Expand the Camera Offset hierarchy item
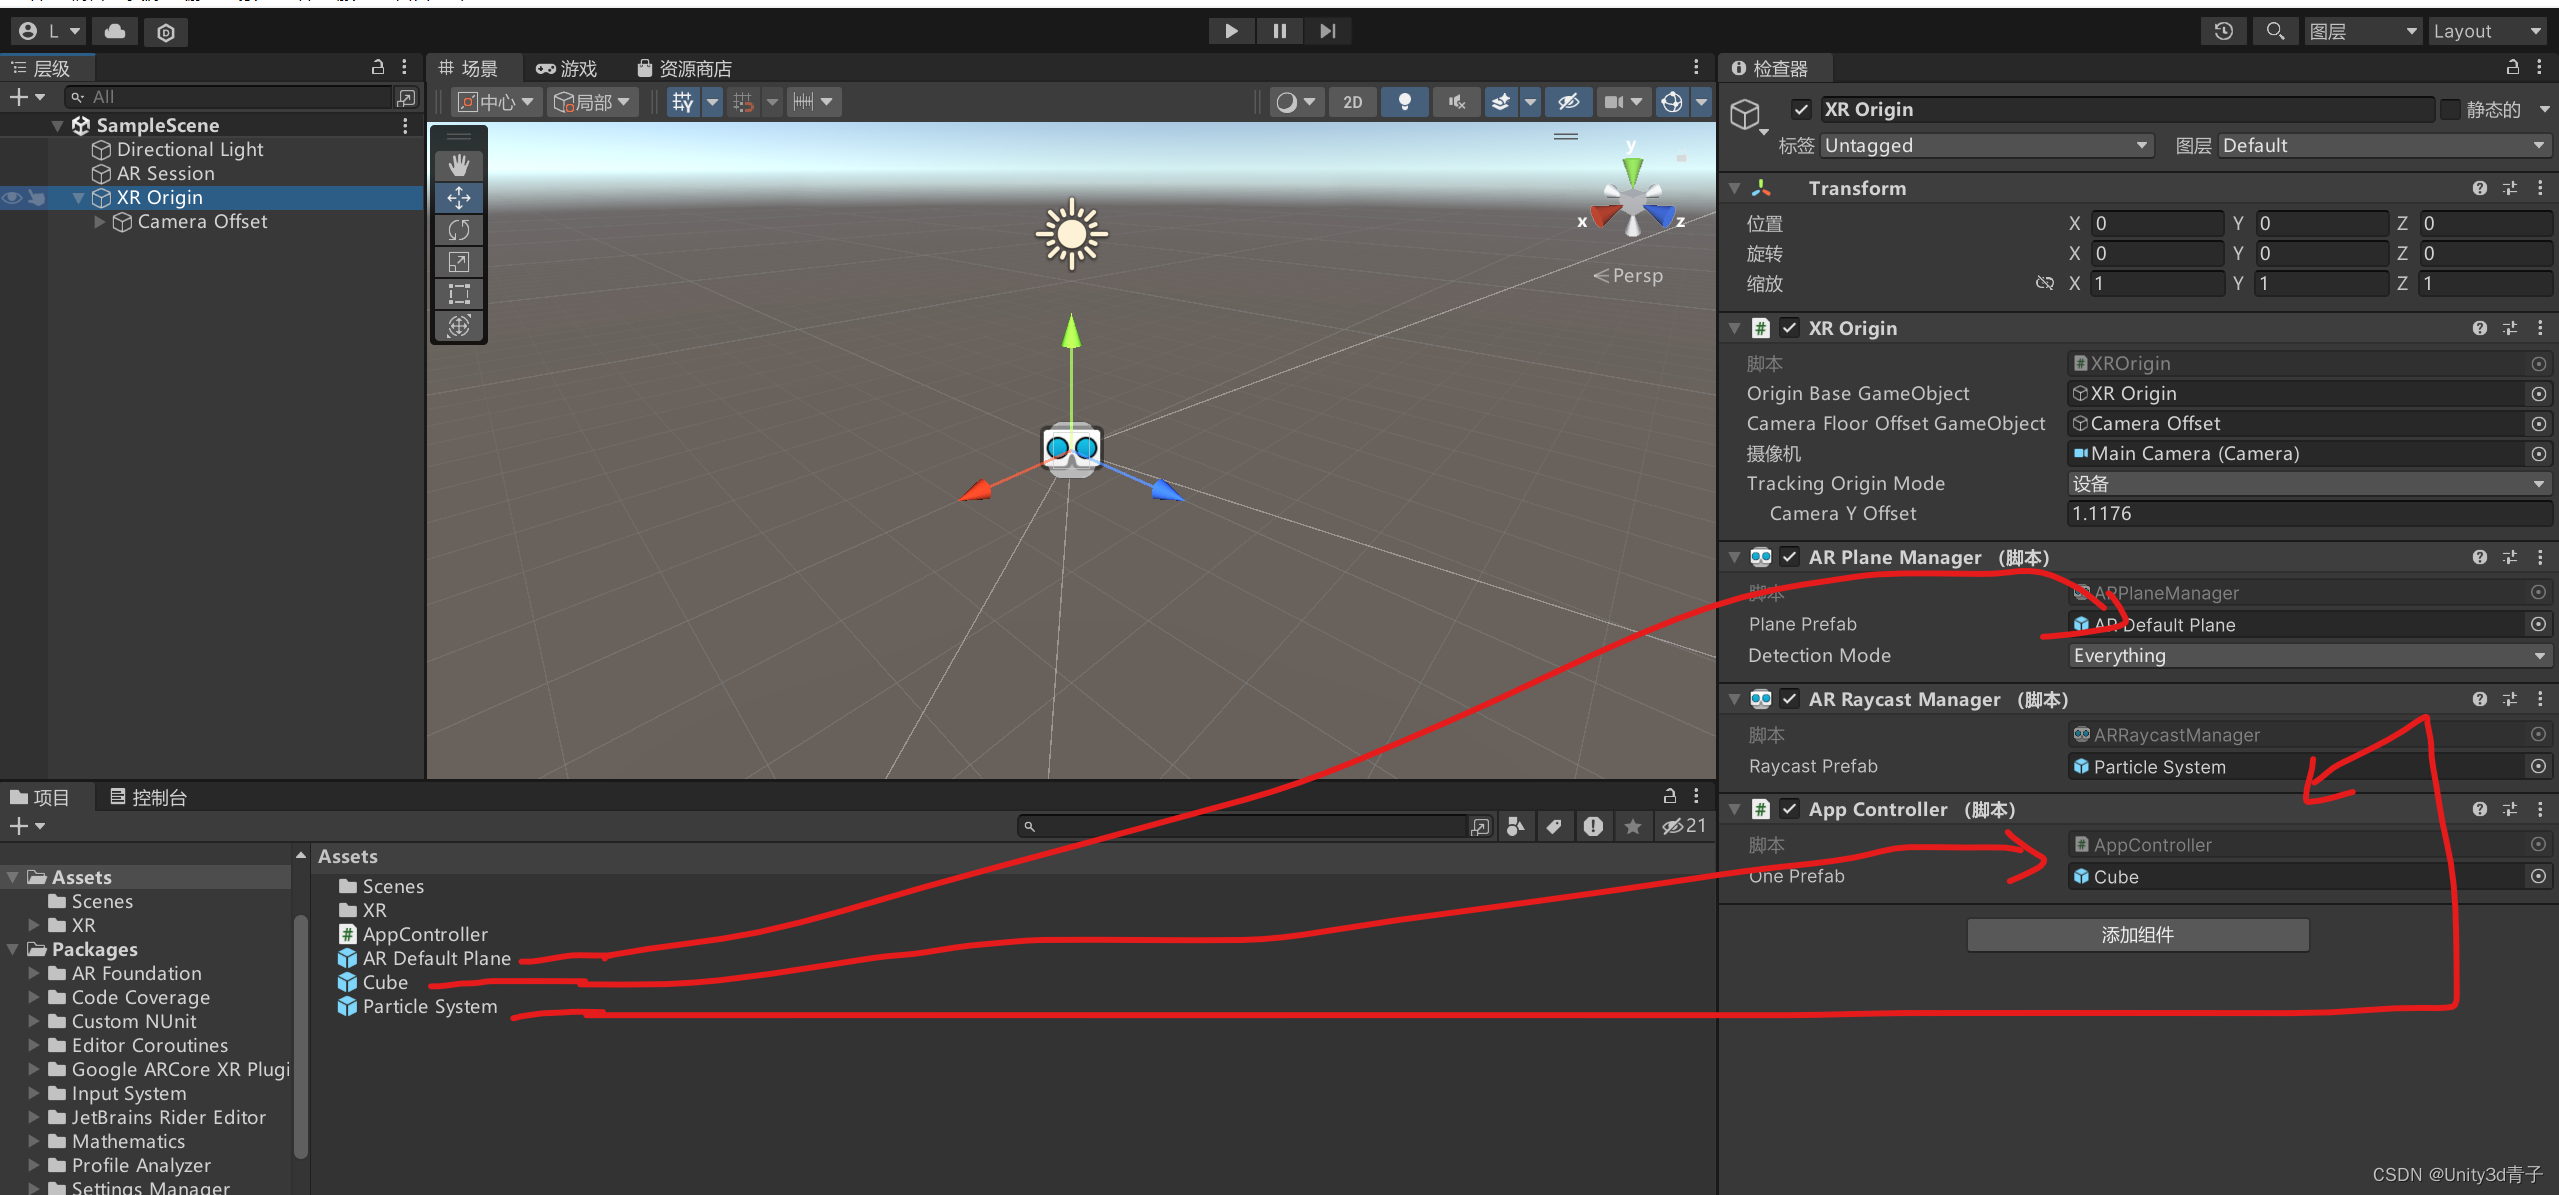 (100, 222)
